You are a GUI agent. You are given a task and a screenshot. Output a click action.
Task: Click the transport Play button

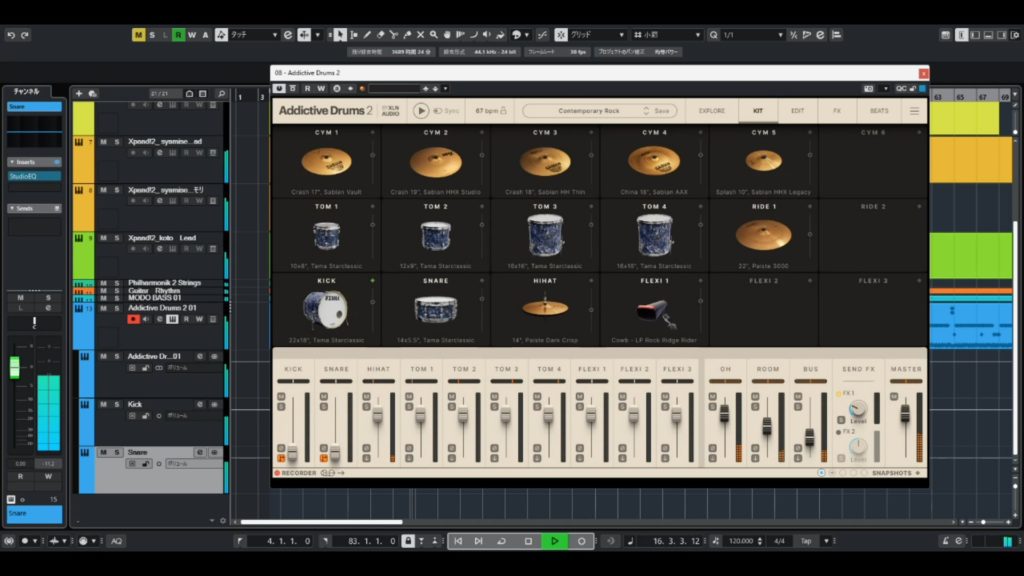[553, 541]
